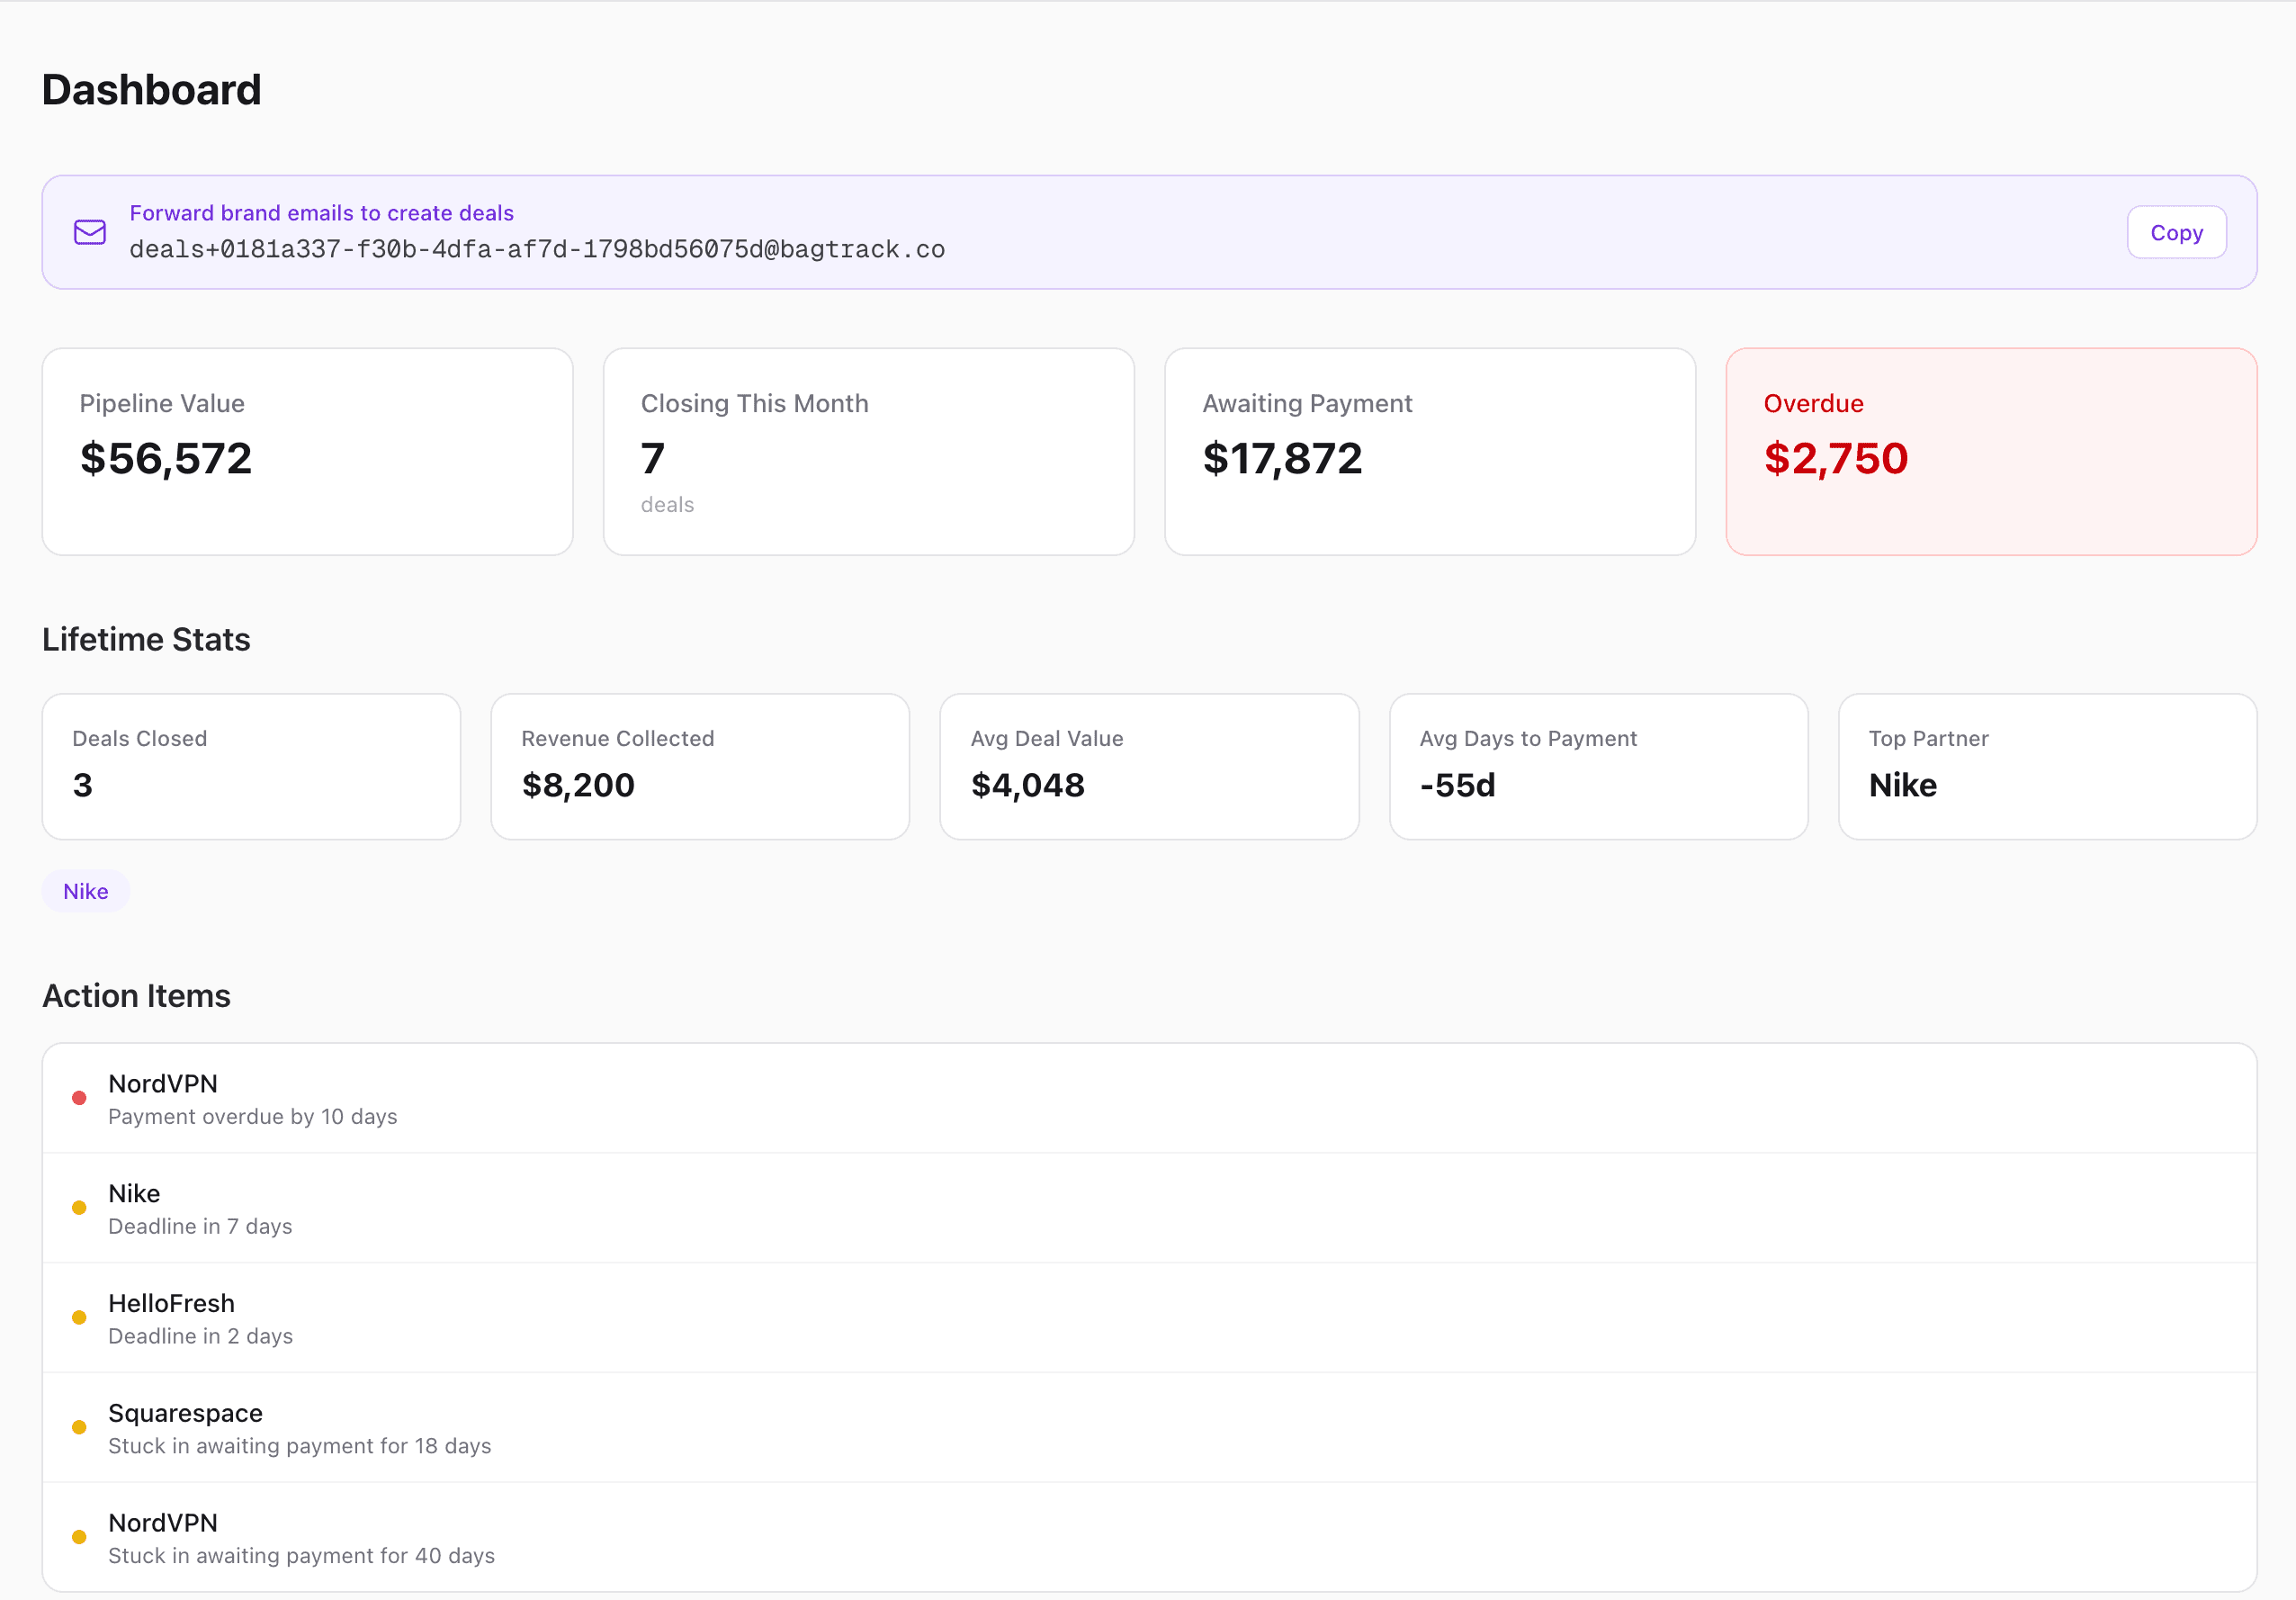Viewport: 2296px width, 1600px height.
Task: Click the yellow status dot beside Nike
Action: point(80,1207)
